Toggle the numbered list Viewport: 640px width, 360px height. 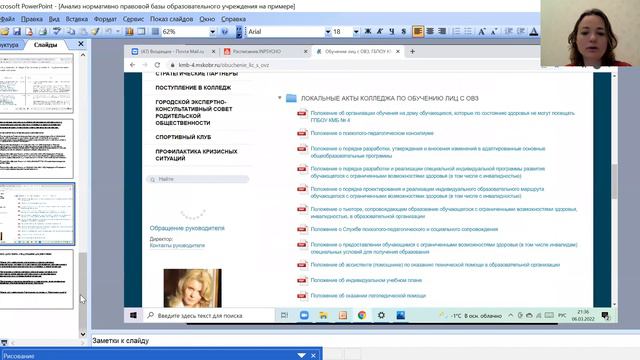(456, 31)
